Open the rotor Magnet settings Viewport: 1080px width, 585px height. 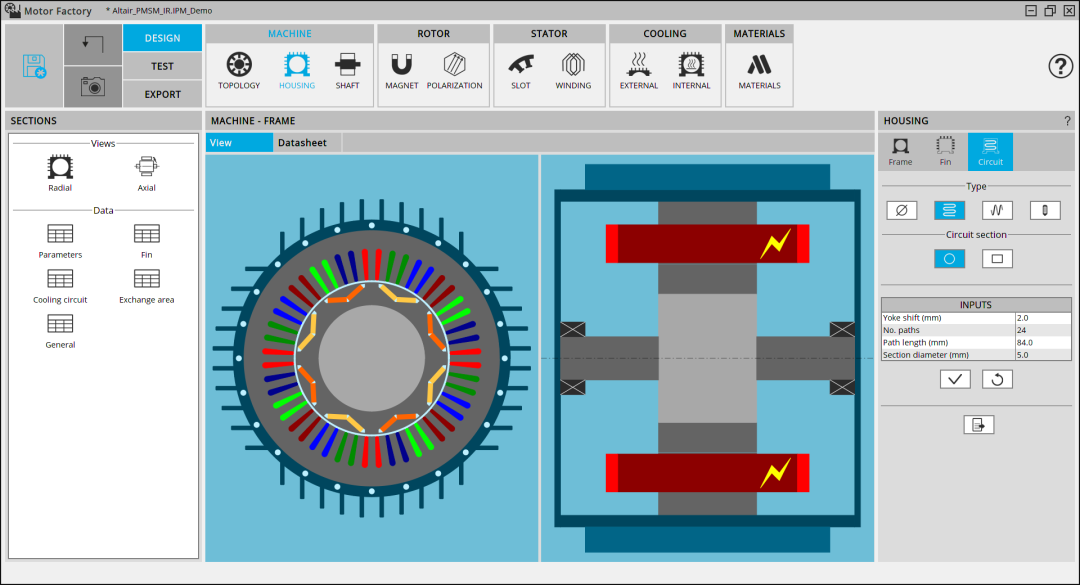click(x=402, y=70)
